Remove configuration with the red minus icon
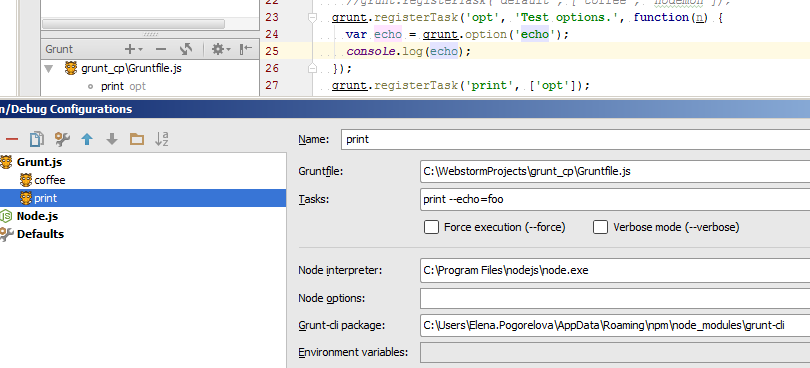The height and width of the screenshot is (368, 810). (12, 139)
